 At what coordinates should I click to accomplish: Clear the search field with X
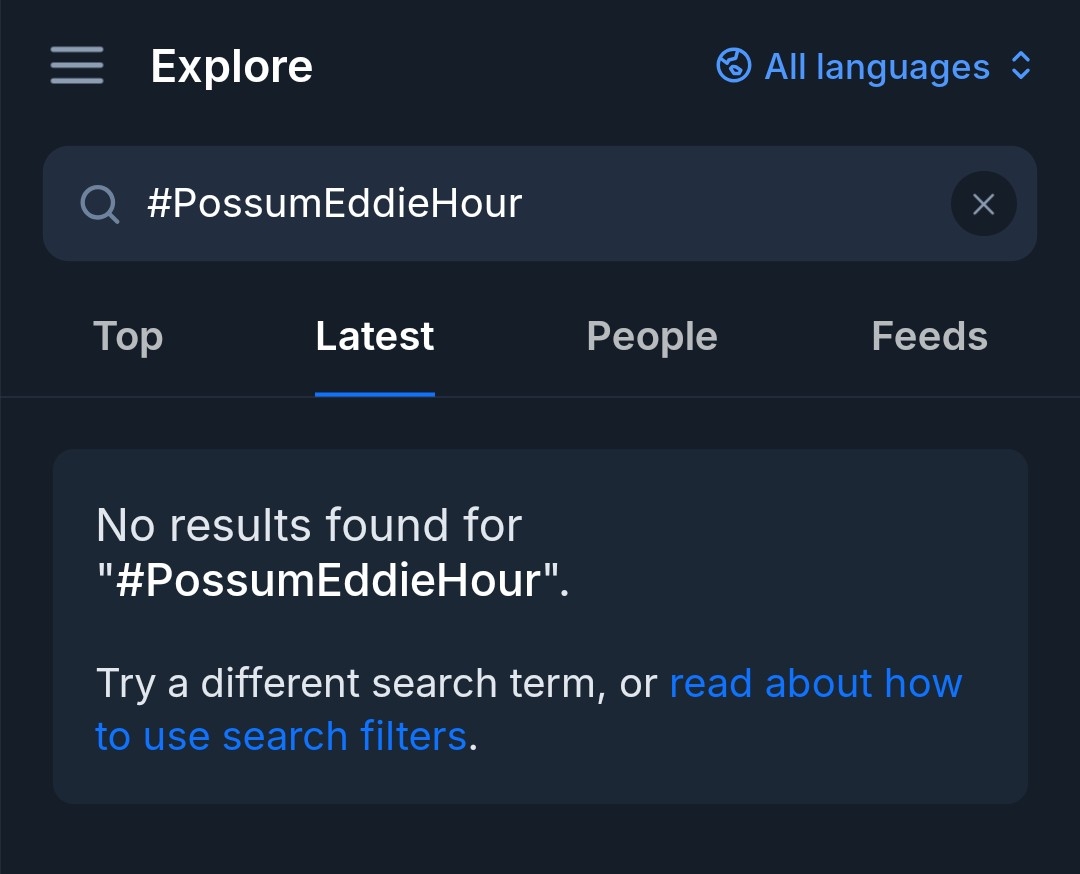click(x=983, y=204)
